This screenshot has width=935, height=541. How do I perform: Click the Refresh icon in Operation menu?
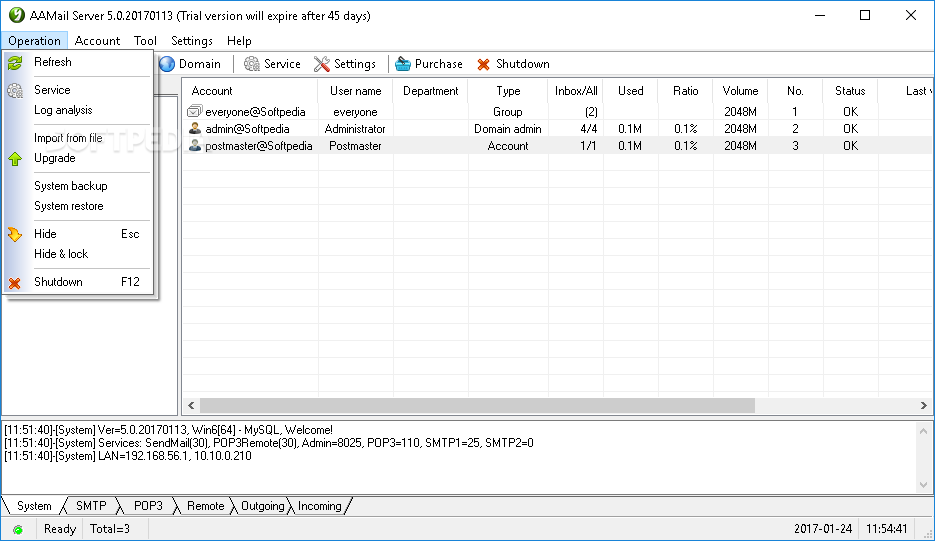(15, 62)
